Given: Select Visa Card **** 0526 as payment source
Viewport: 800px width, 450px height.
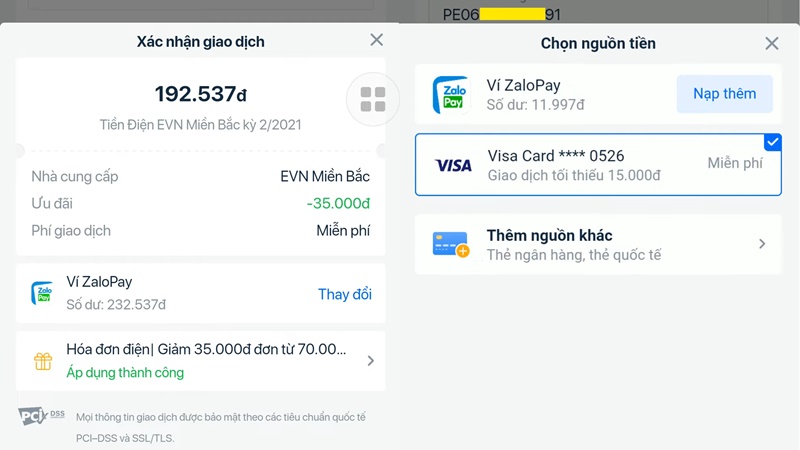Looking at the screenshot, I should (598, 165).
